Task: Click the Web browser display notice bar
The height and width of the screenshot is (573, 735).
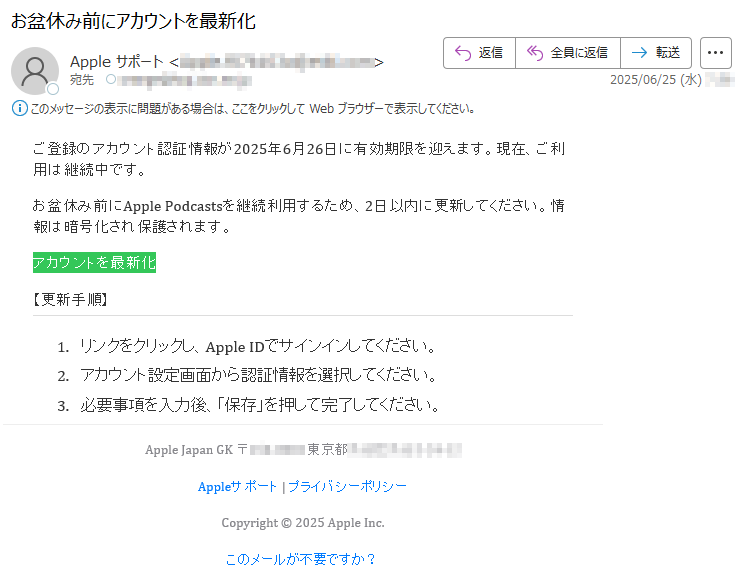Action: point(244,109)
